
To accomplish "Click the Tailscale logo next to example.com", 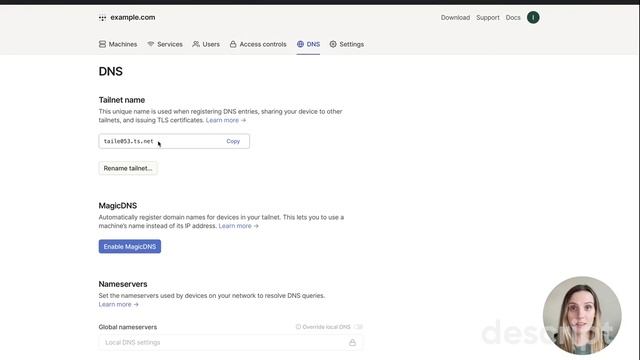I will tap(102, 18).
